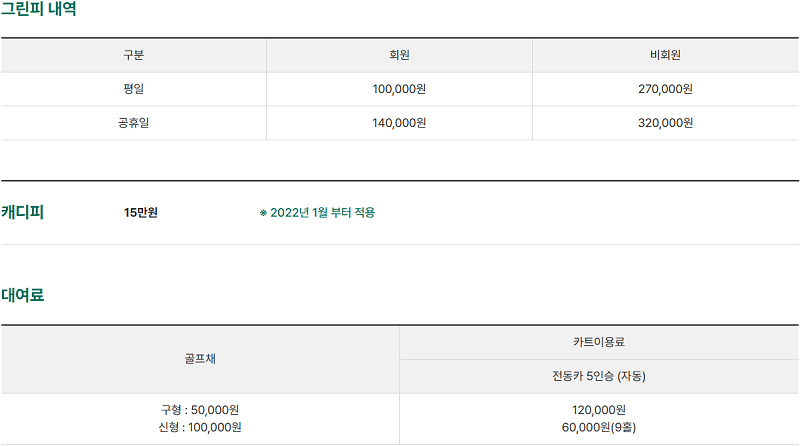Click the 전동카 5인승 (자동) subheader
This screenshot has width=800, height=446.
tap(599, 376)
